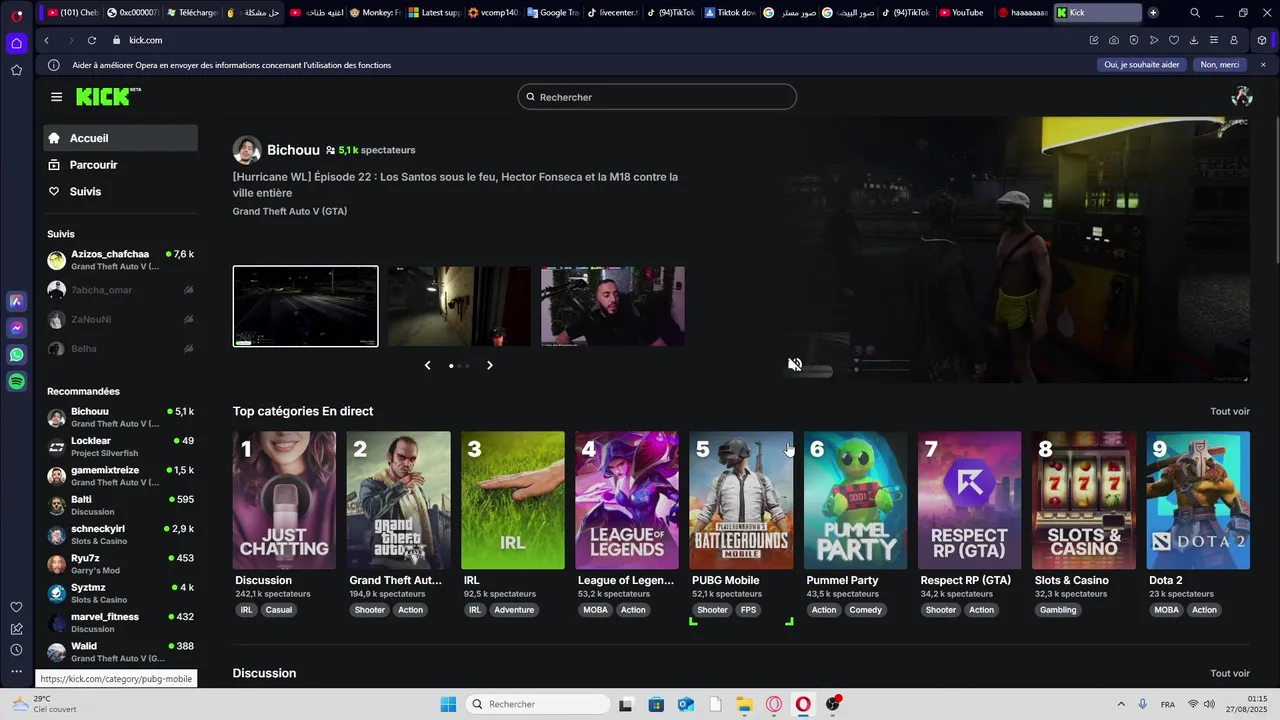Open Opera sidebar Messenger icon

pyautogui.click(x=17, y=328)
